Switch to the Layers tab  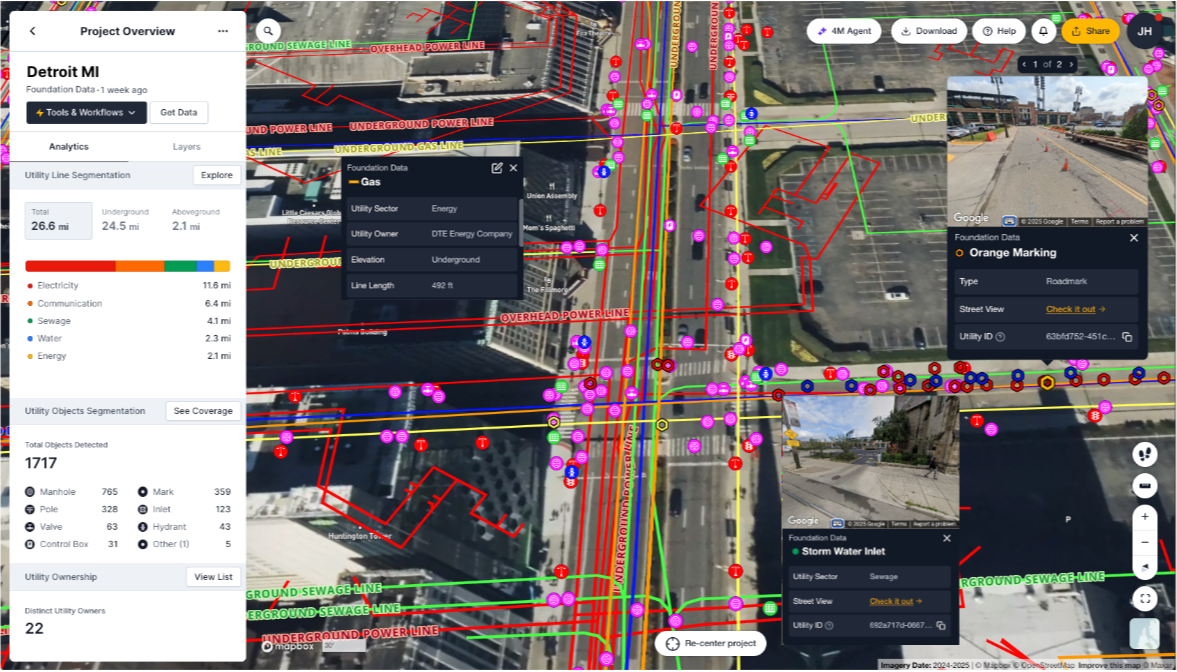pyautogui.click(x=187, y=147)
